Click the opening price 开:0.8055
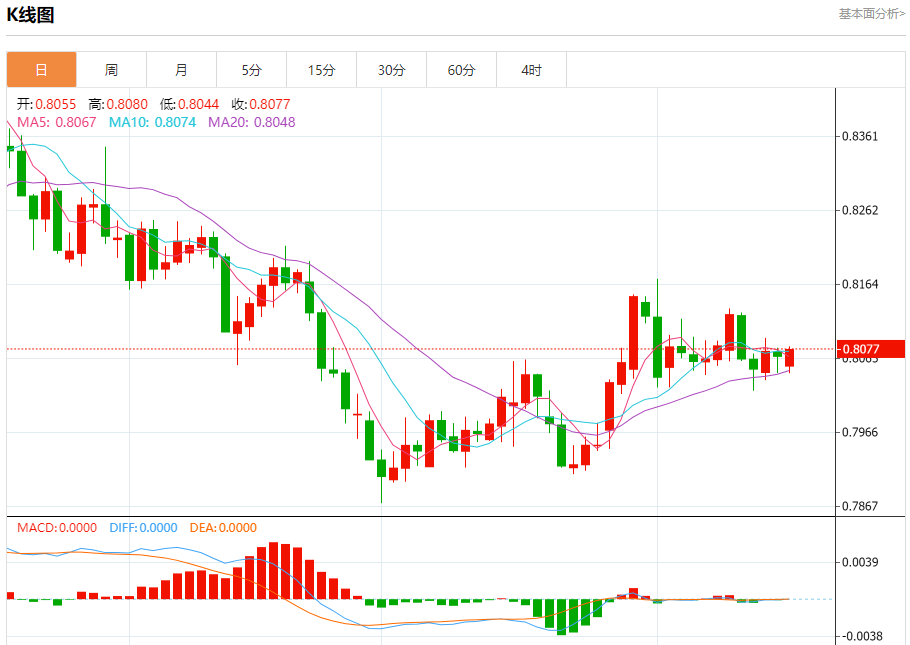910x645 pixels. (46, 104)
